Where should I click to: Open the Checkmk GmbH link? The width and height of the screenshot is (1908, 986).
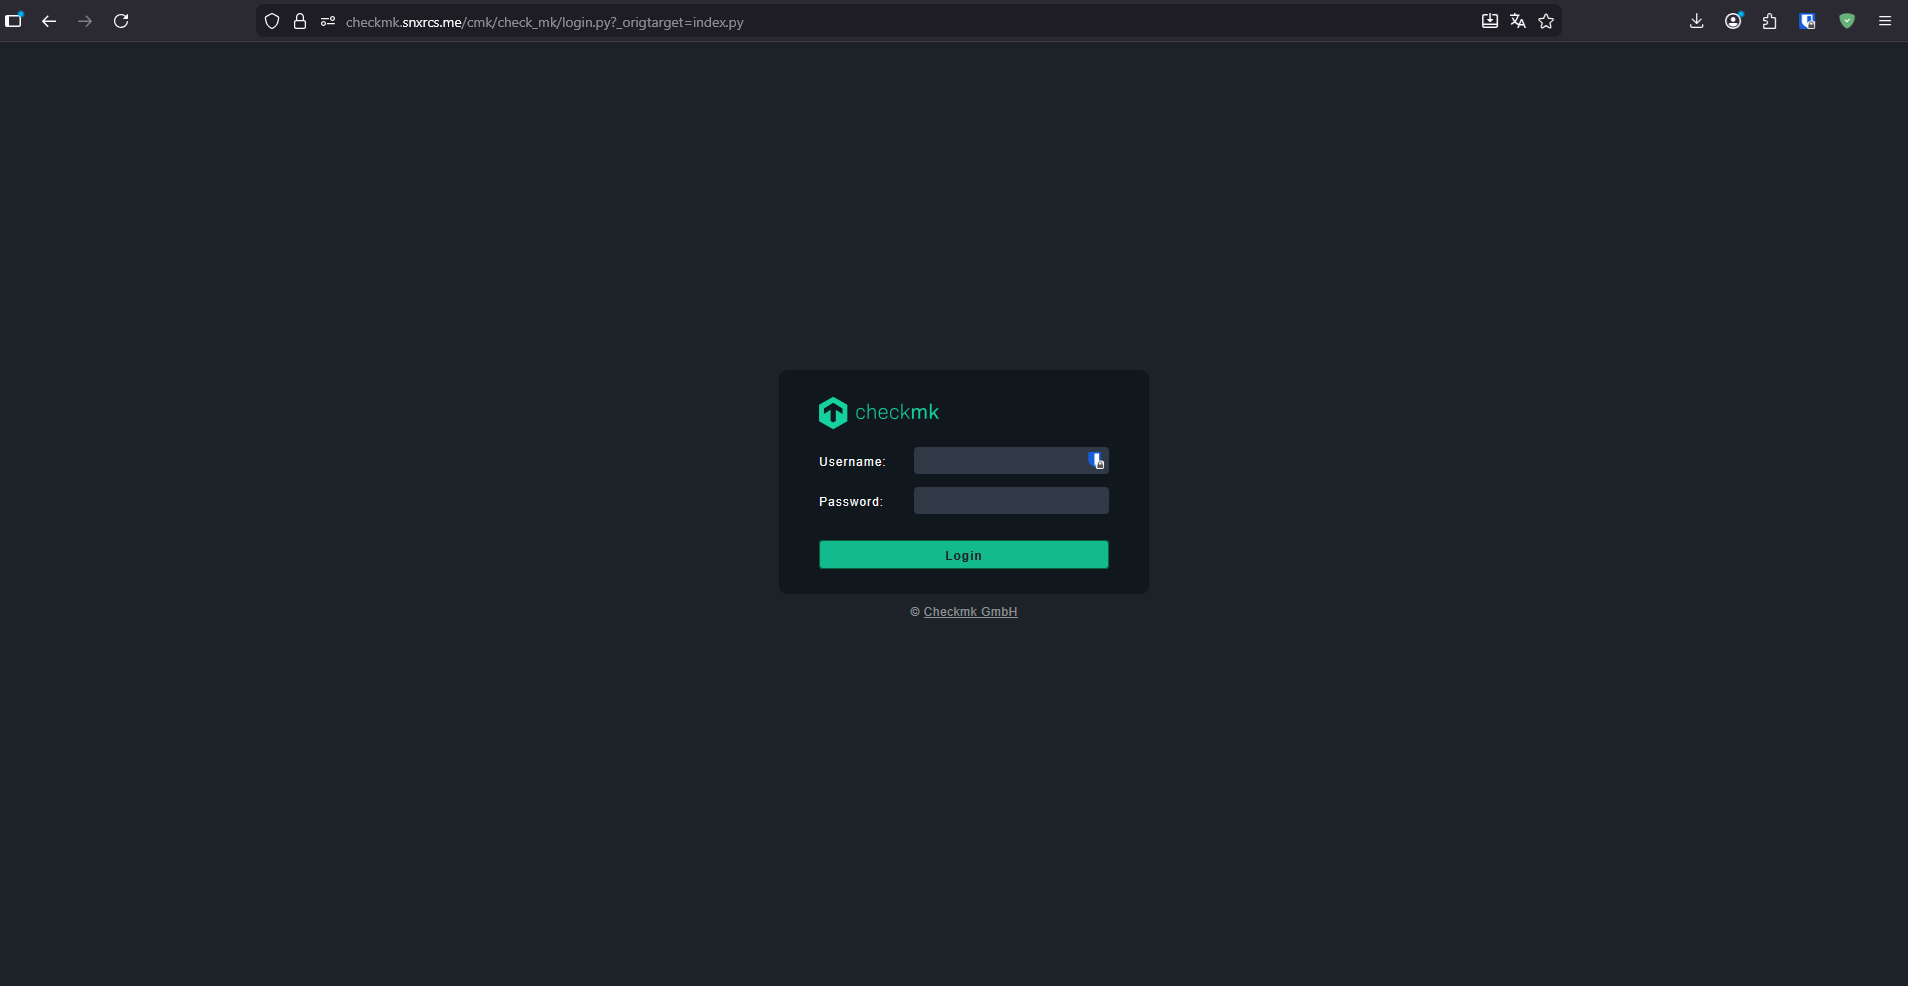point(969,612)
